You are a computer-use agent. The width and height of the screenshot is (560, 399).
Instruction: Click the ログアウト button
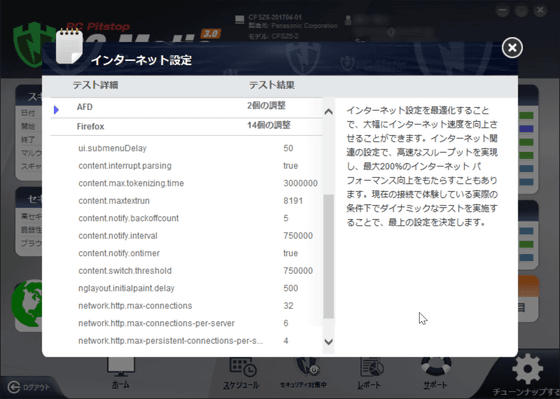coord(29,387)
